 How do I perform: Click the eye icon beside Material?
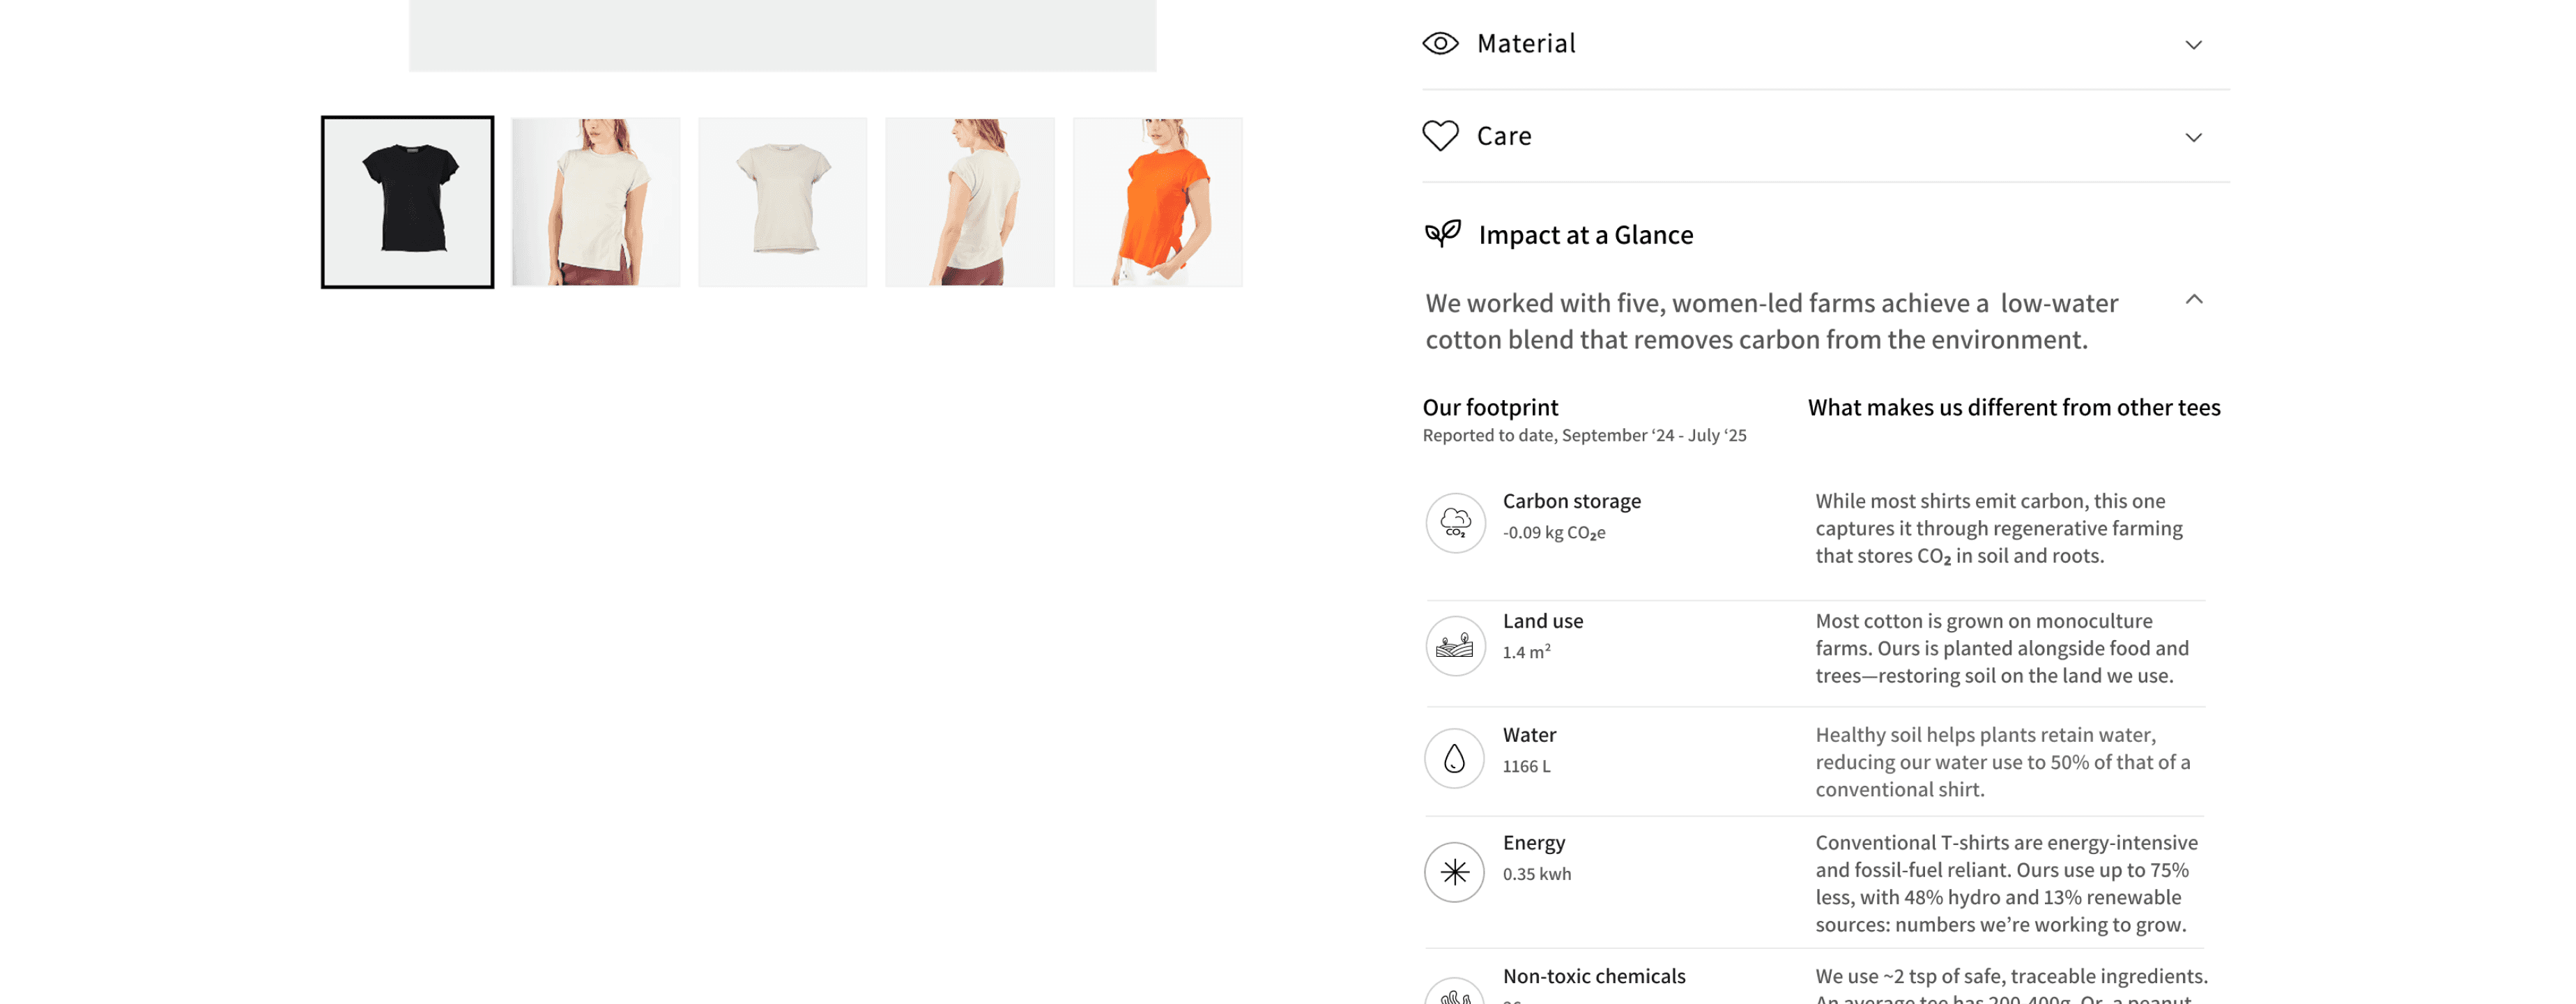click(1440, 43)
